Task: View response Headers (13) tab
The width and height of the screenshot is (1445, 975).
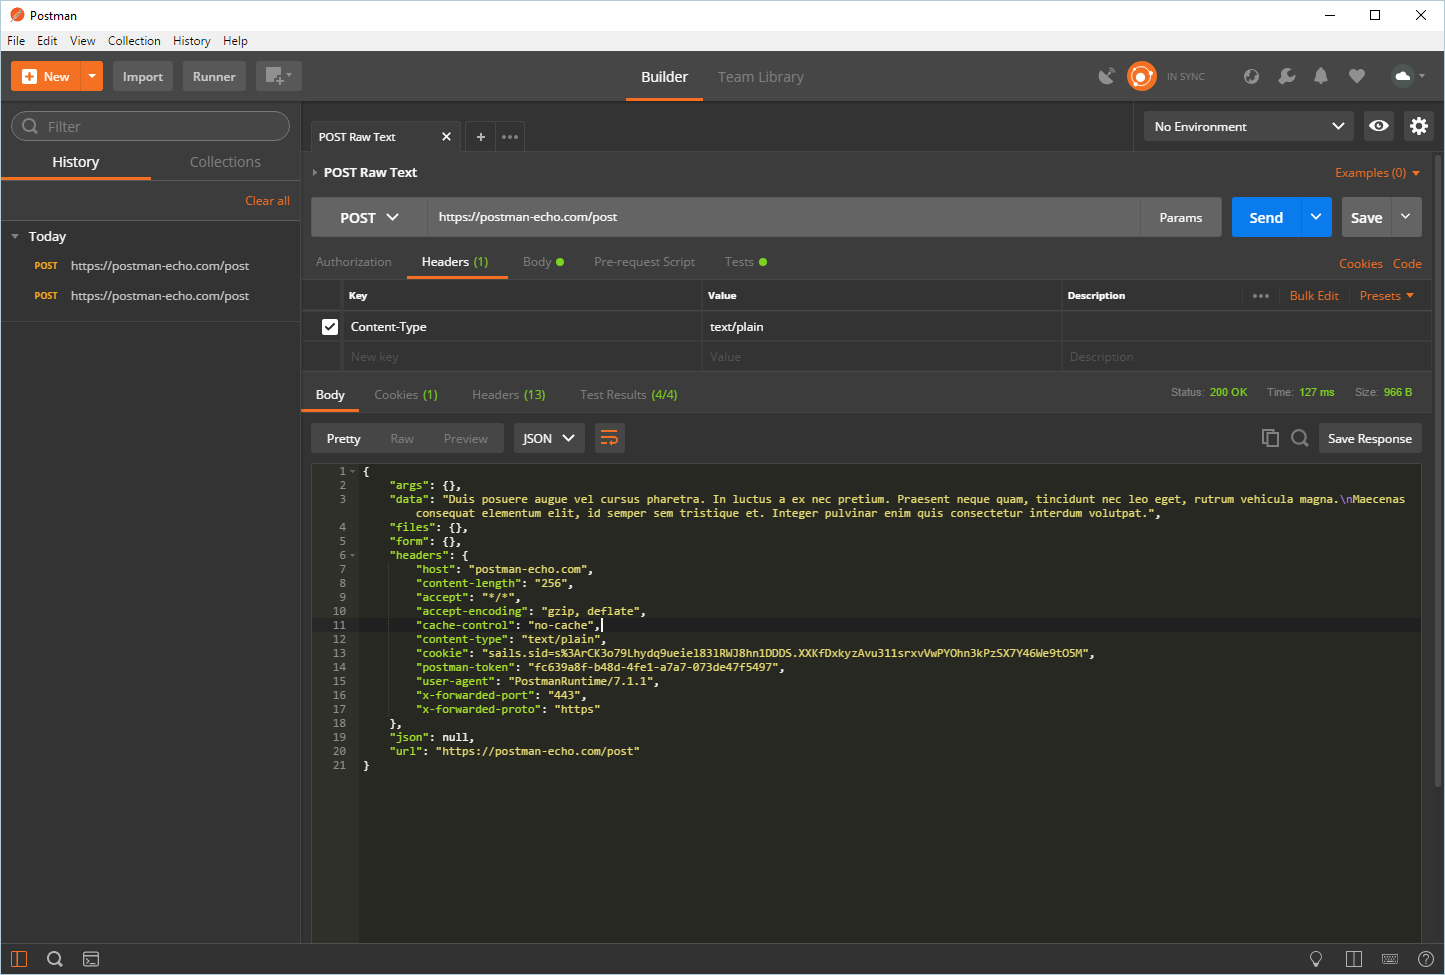Action: [509, 395]
